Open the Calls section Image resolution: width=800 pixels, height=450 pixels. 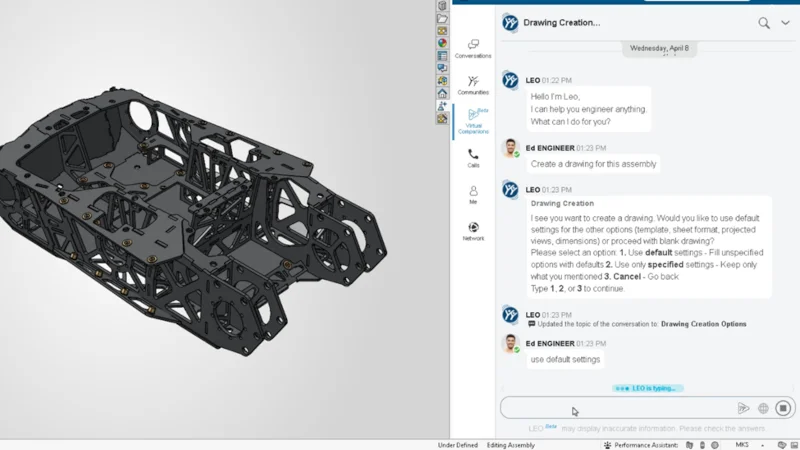[473, 158]
